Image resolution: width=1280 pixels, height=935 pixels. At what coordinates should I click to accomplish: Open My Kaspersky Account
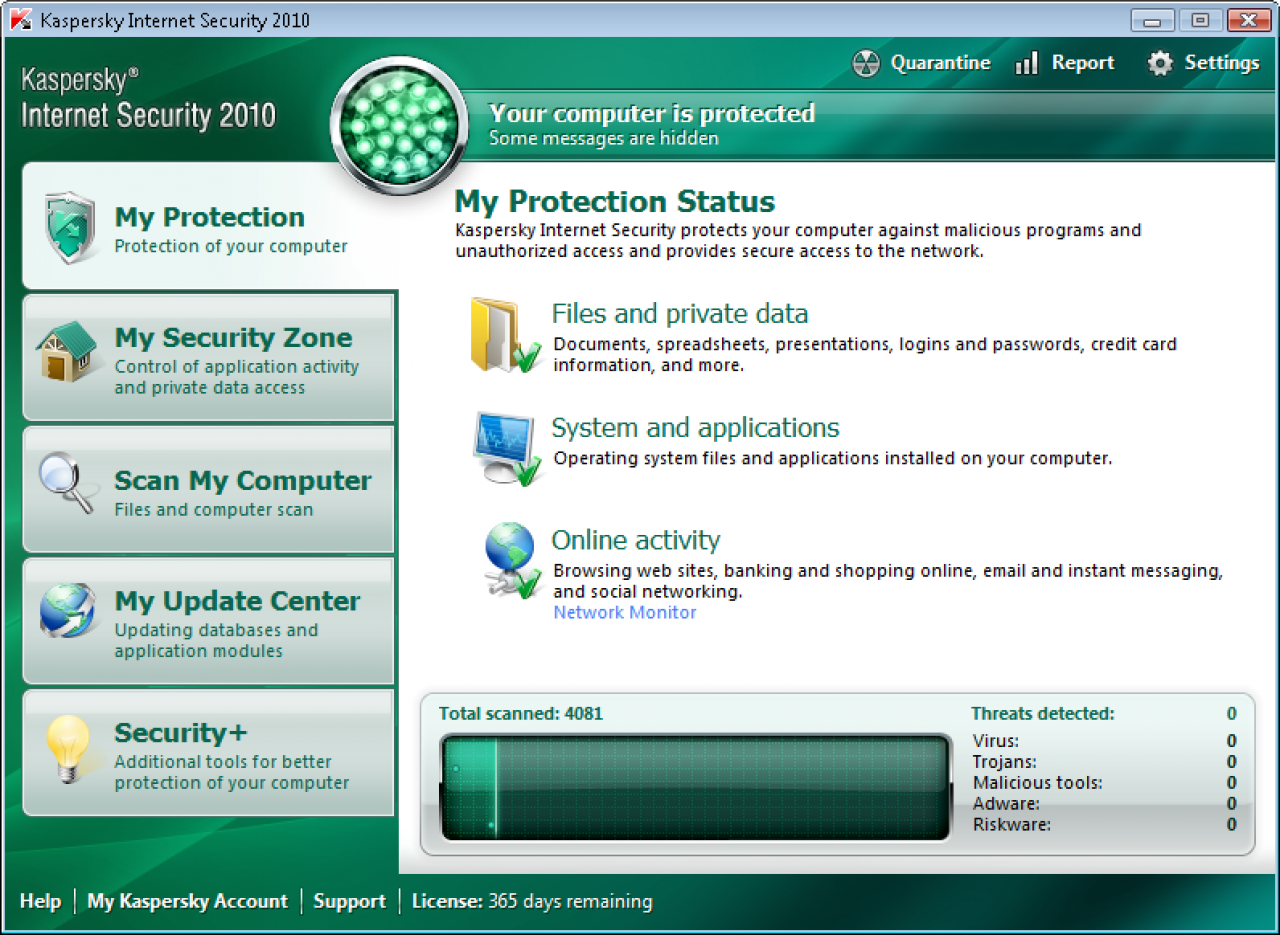click(x=187, y=901)
